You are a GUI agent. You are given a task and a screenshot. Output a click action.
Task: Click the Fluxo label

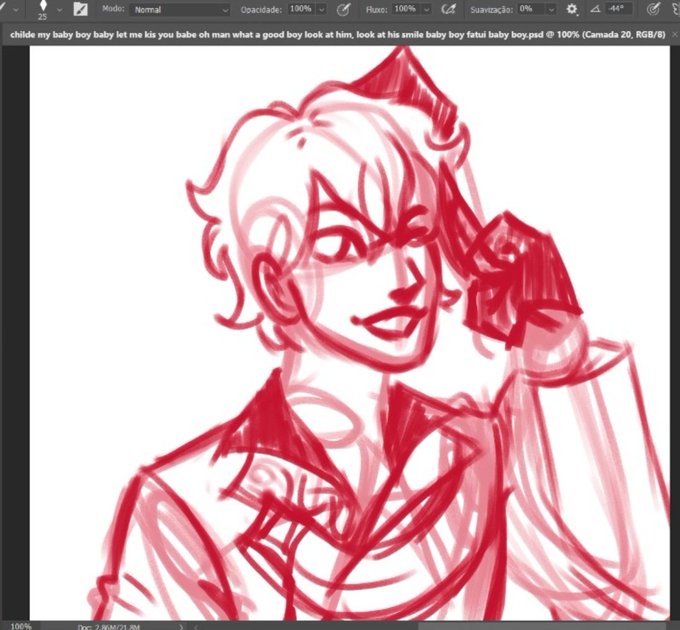tap(376, 9)
